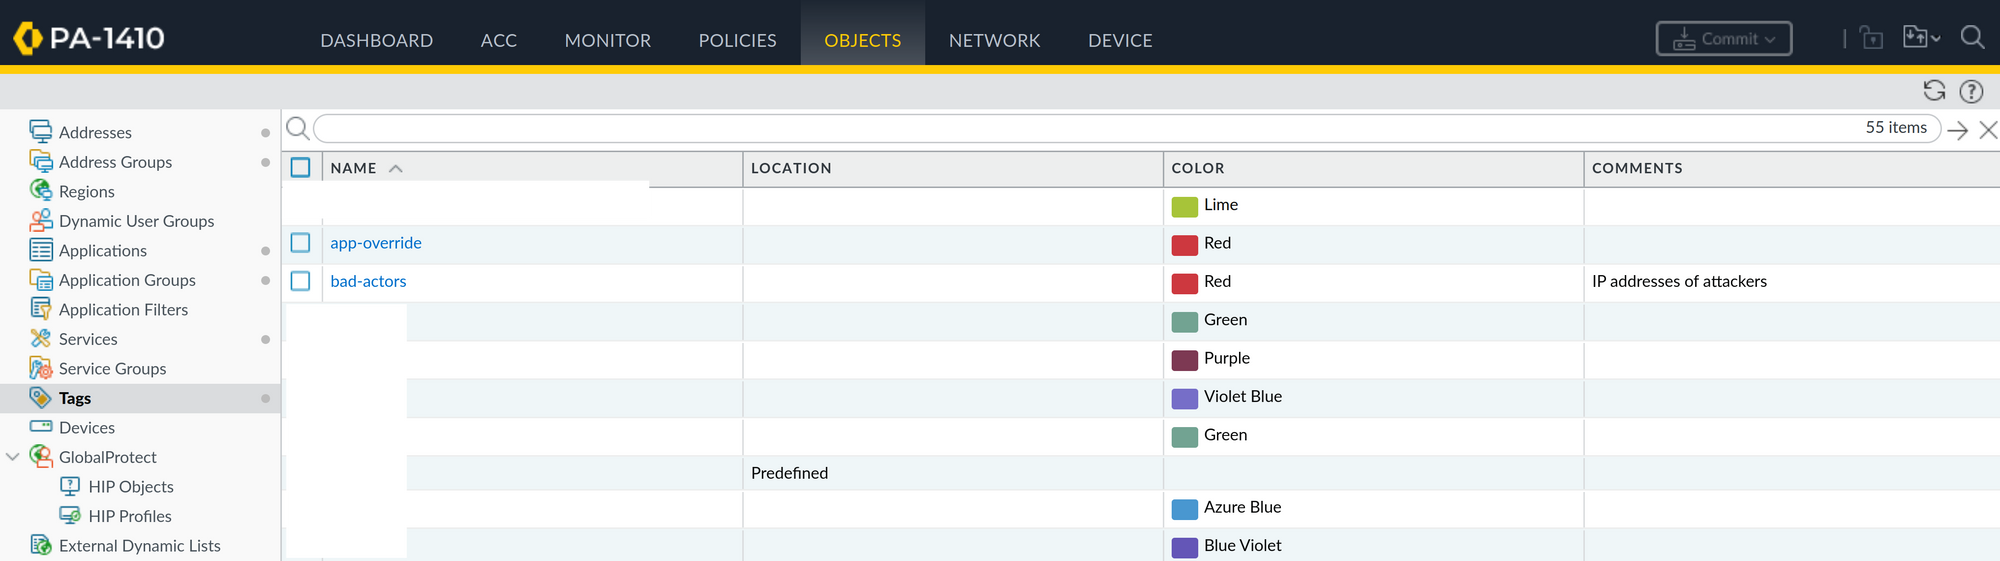Toggle the select-all checkbox in the header
Viewport: 2000px width, 561px height.
click(x=300, y=167)
